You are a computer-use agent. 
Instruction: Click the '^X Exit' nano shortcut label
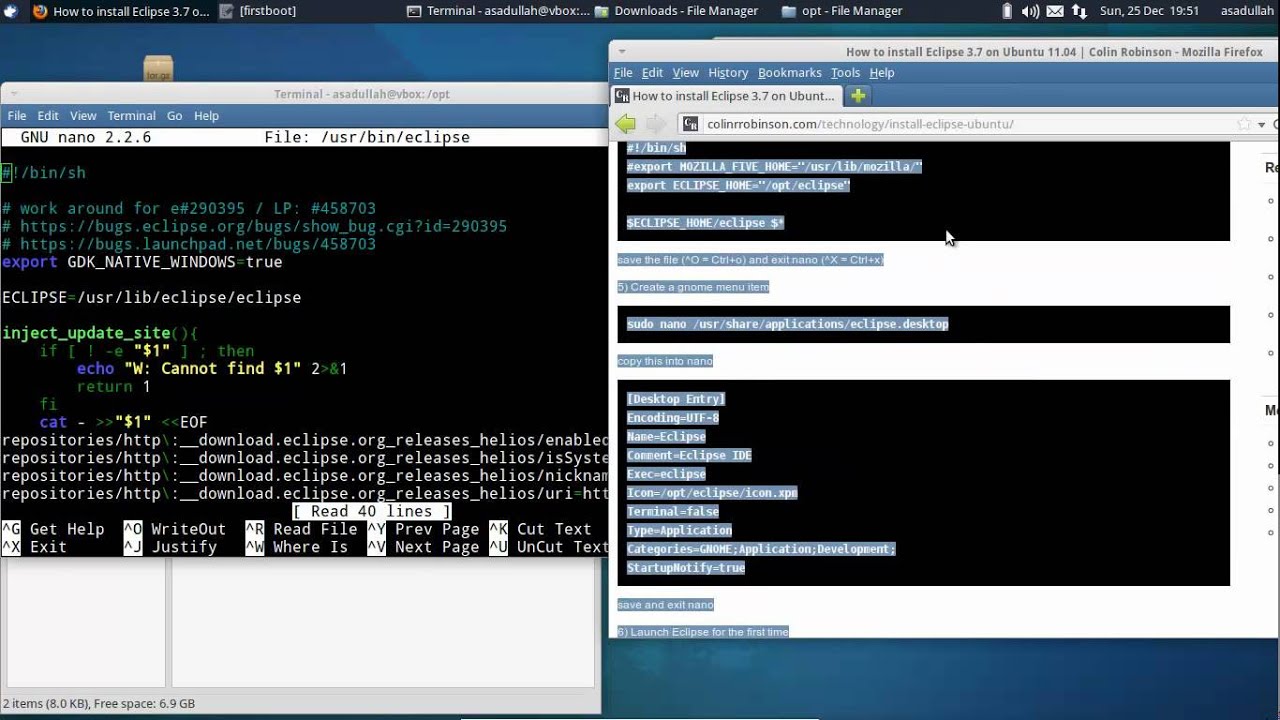[34, 547]
